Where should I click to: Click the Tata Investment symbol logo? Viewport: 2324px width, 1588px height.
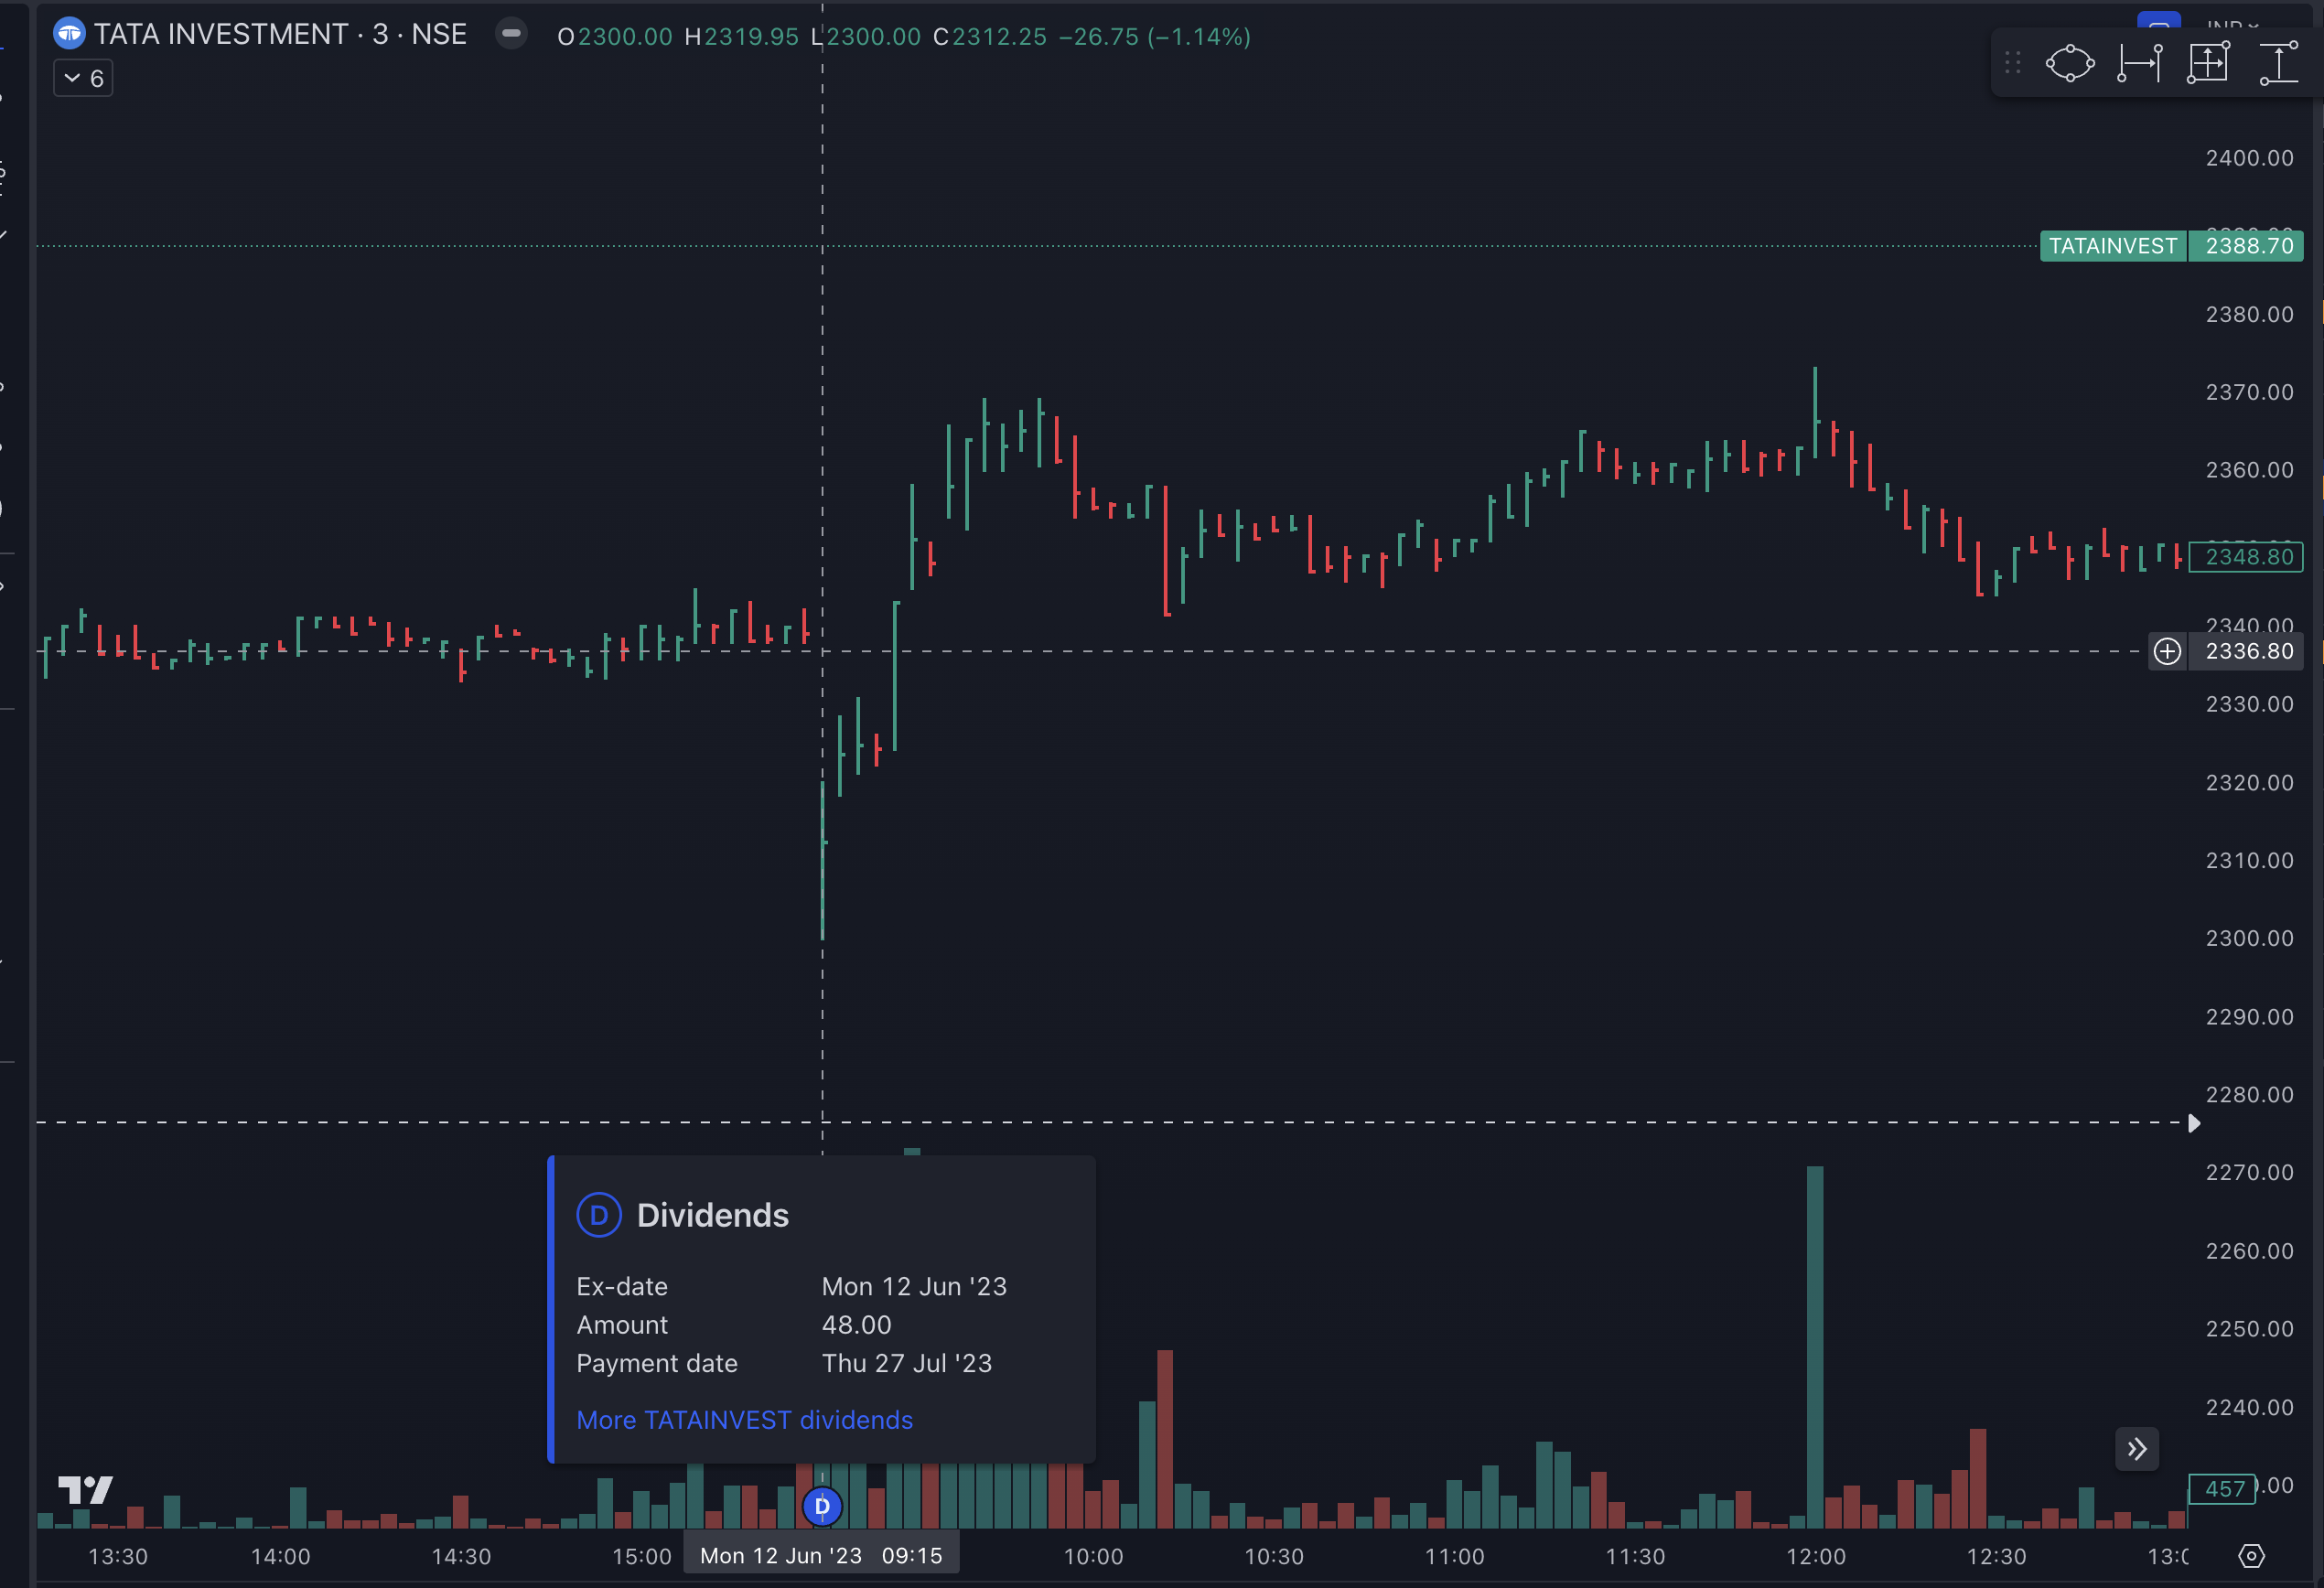pos(69,34)
